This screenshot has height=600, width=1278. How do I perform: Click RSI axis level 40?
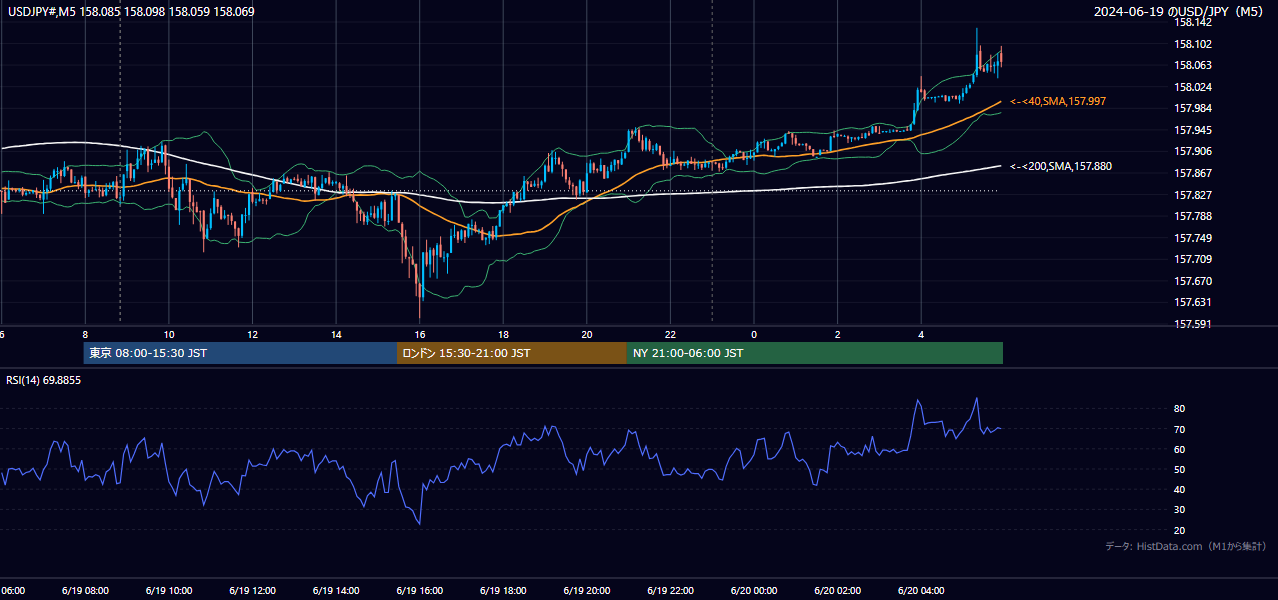pyautogui.click(x=1180, y=490)
